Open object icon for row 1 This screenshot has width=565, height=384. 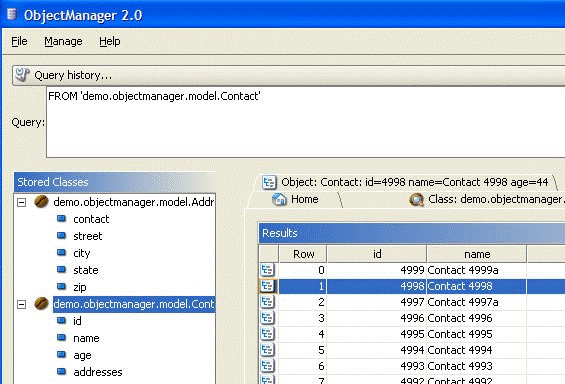267,286
